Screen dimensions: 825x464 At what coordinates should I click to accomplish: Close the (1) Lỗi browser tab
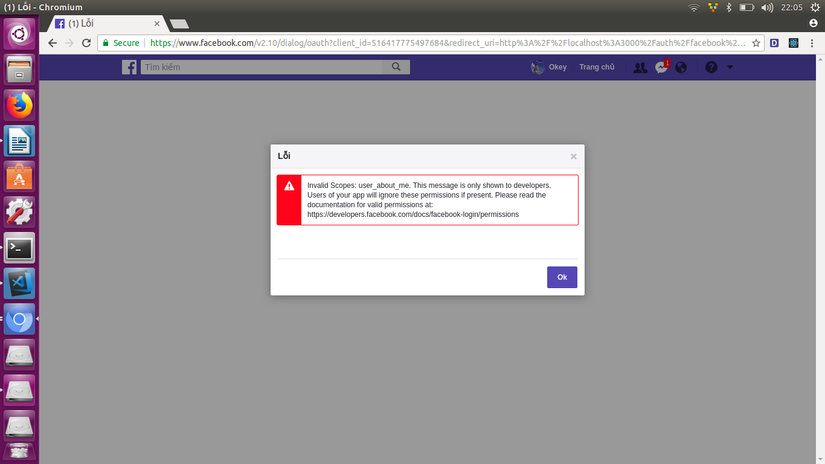tap(157, 24)
